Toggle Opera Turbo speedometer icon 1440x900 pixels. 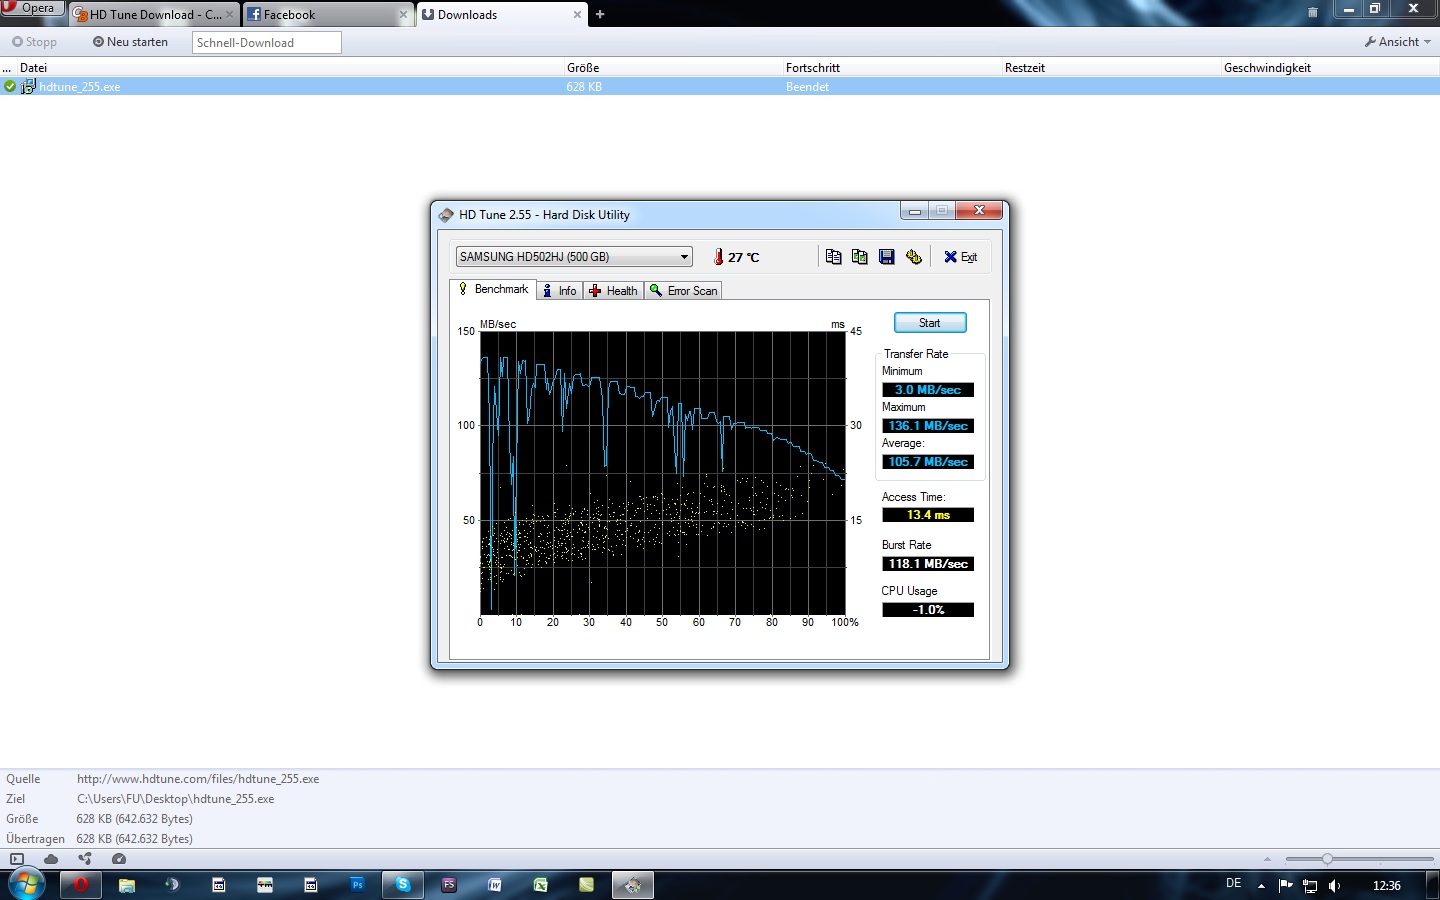click(x=119, y=859)
